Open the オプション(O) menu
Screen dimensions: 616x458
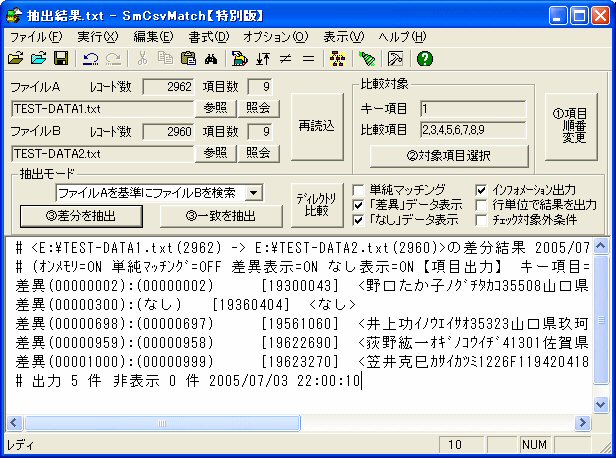coord(275,36)
